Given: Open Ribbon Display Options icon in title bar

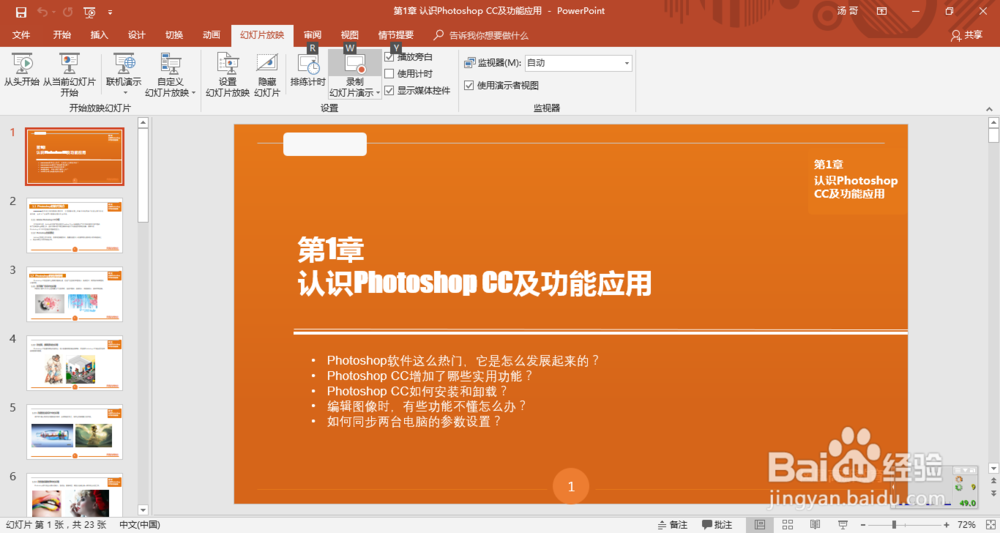Looking at the screenshot, I should click(882, 11).
